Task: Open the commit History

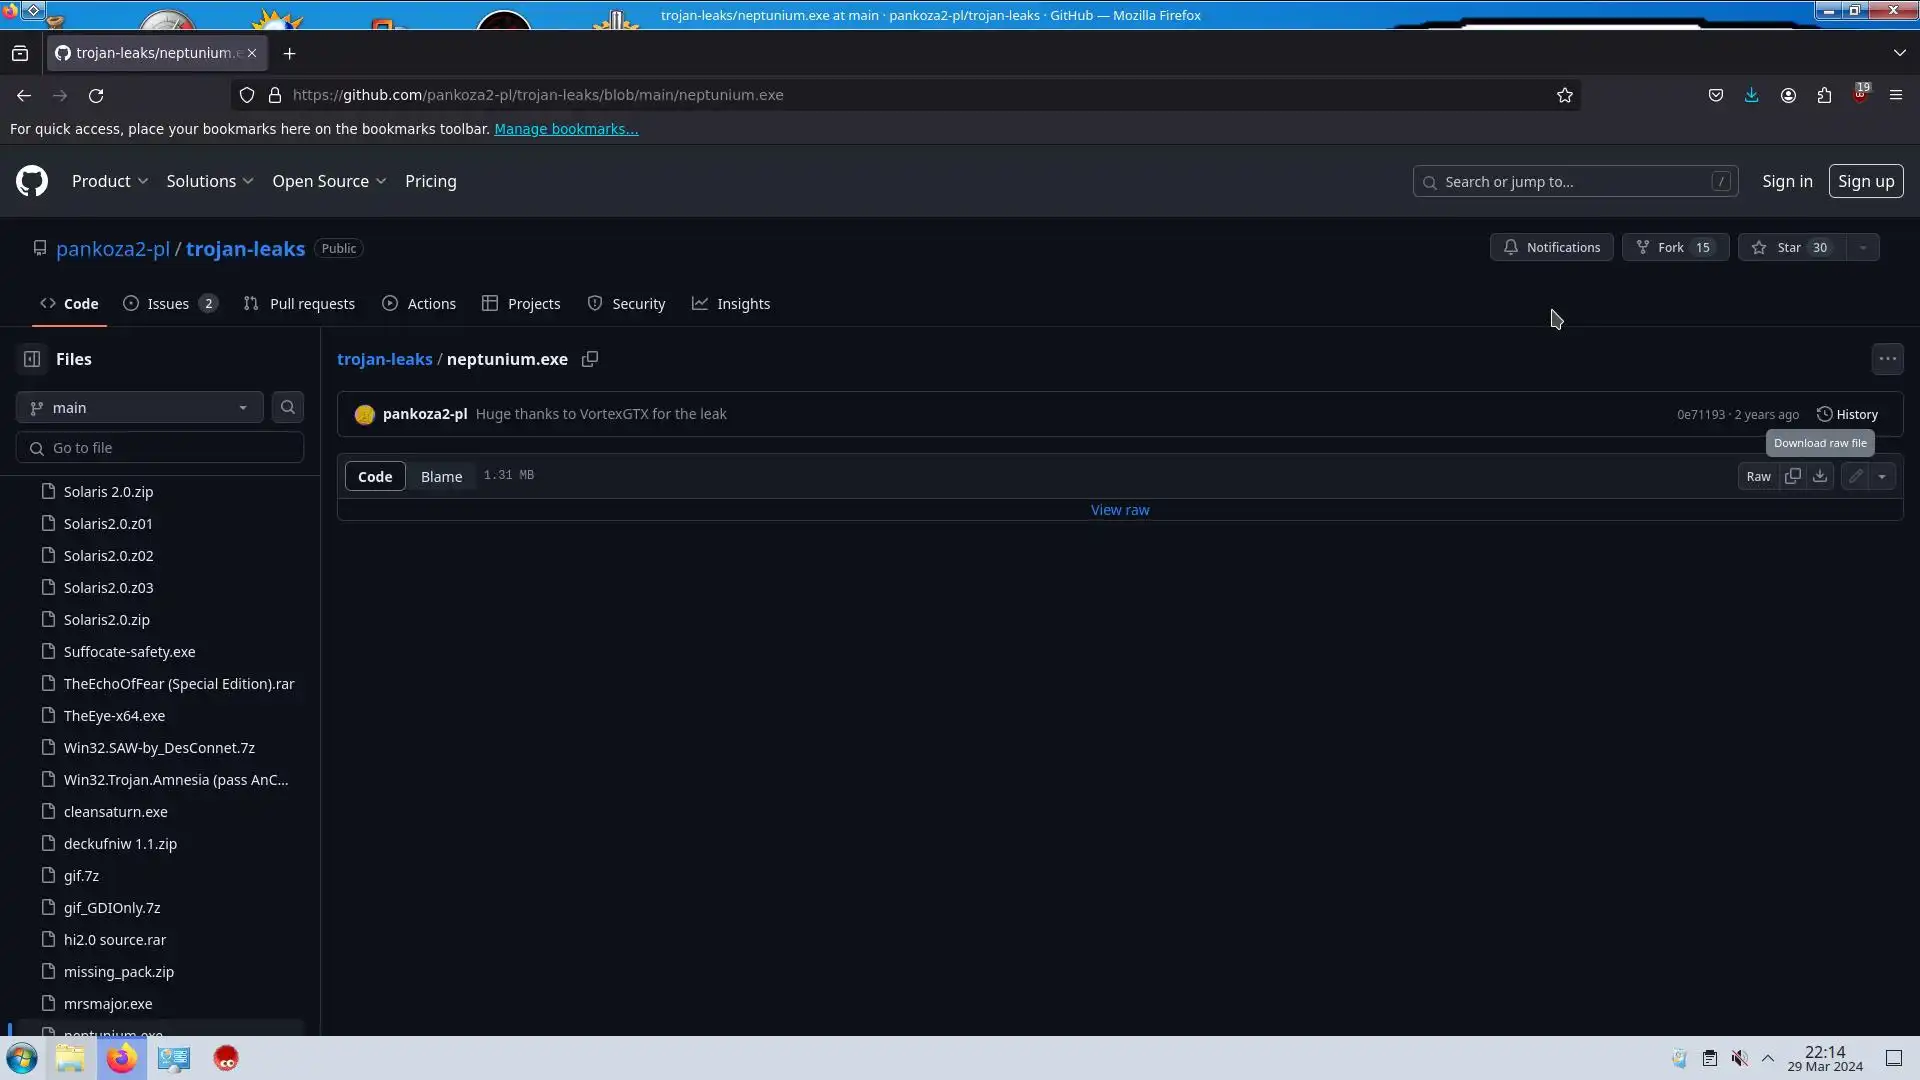Action: pyautogui.click(x=1847, y=414)
